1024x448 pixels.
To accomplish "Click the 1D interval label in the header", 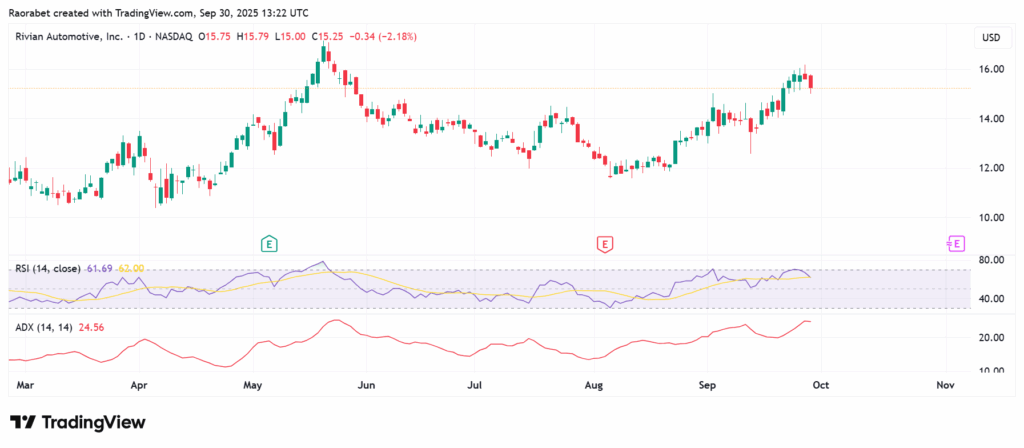I will coord(138,37).
